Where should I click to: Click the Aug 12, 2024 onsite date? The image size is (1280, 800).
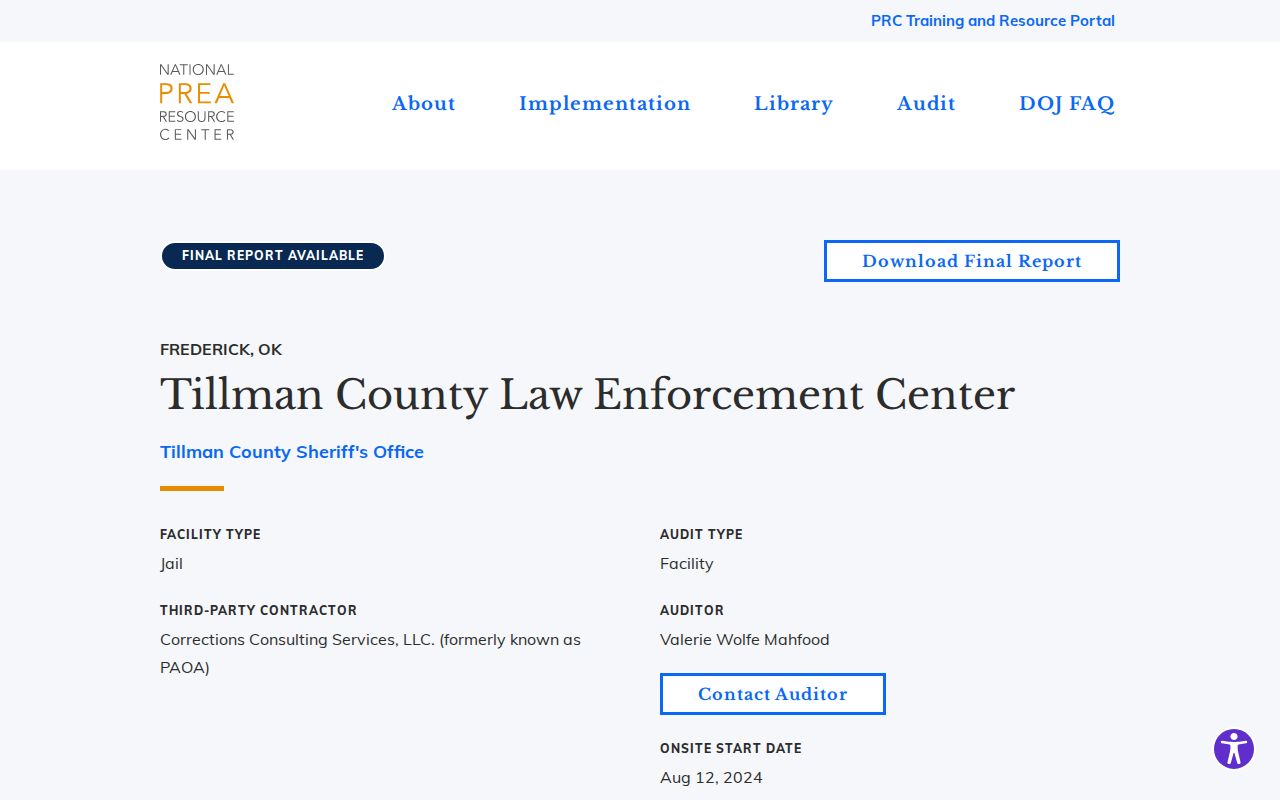click(711, 778)
